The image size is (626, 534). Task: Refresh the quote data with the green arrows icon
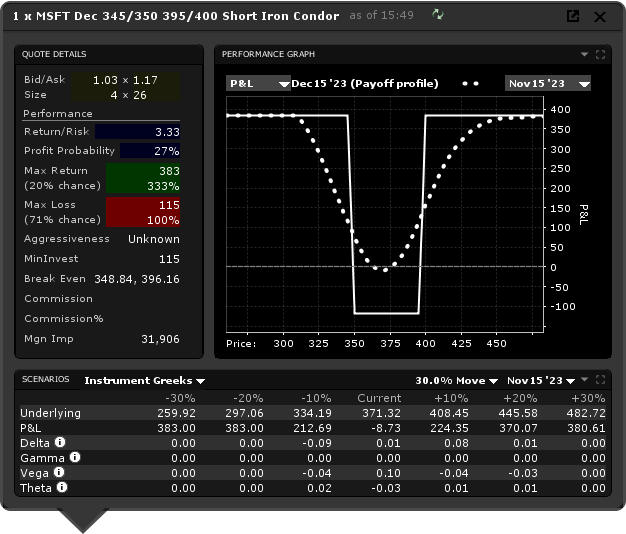click(x=438, y=15)
